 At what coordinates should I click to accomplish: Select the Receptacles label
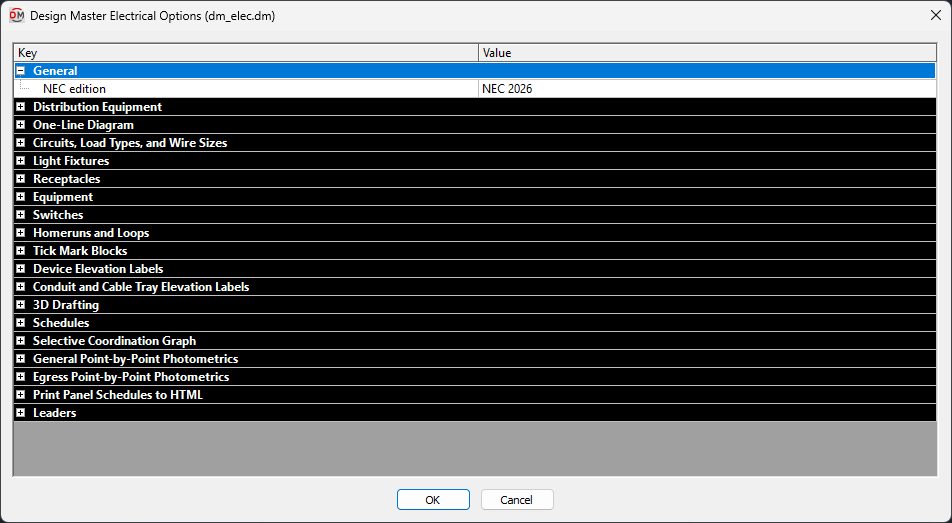(66, 179)
